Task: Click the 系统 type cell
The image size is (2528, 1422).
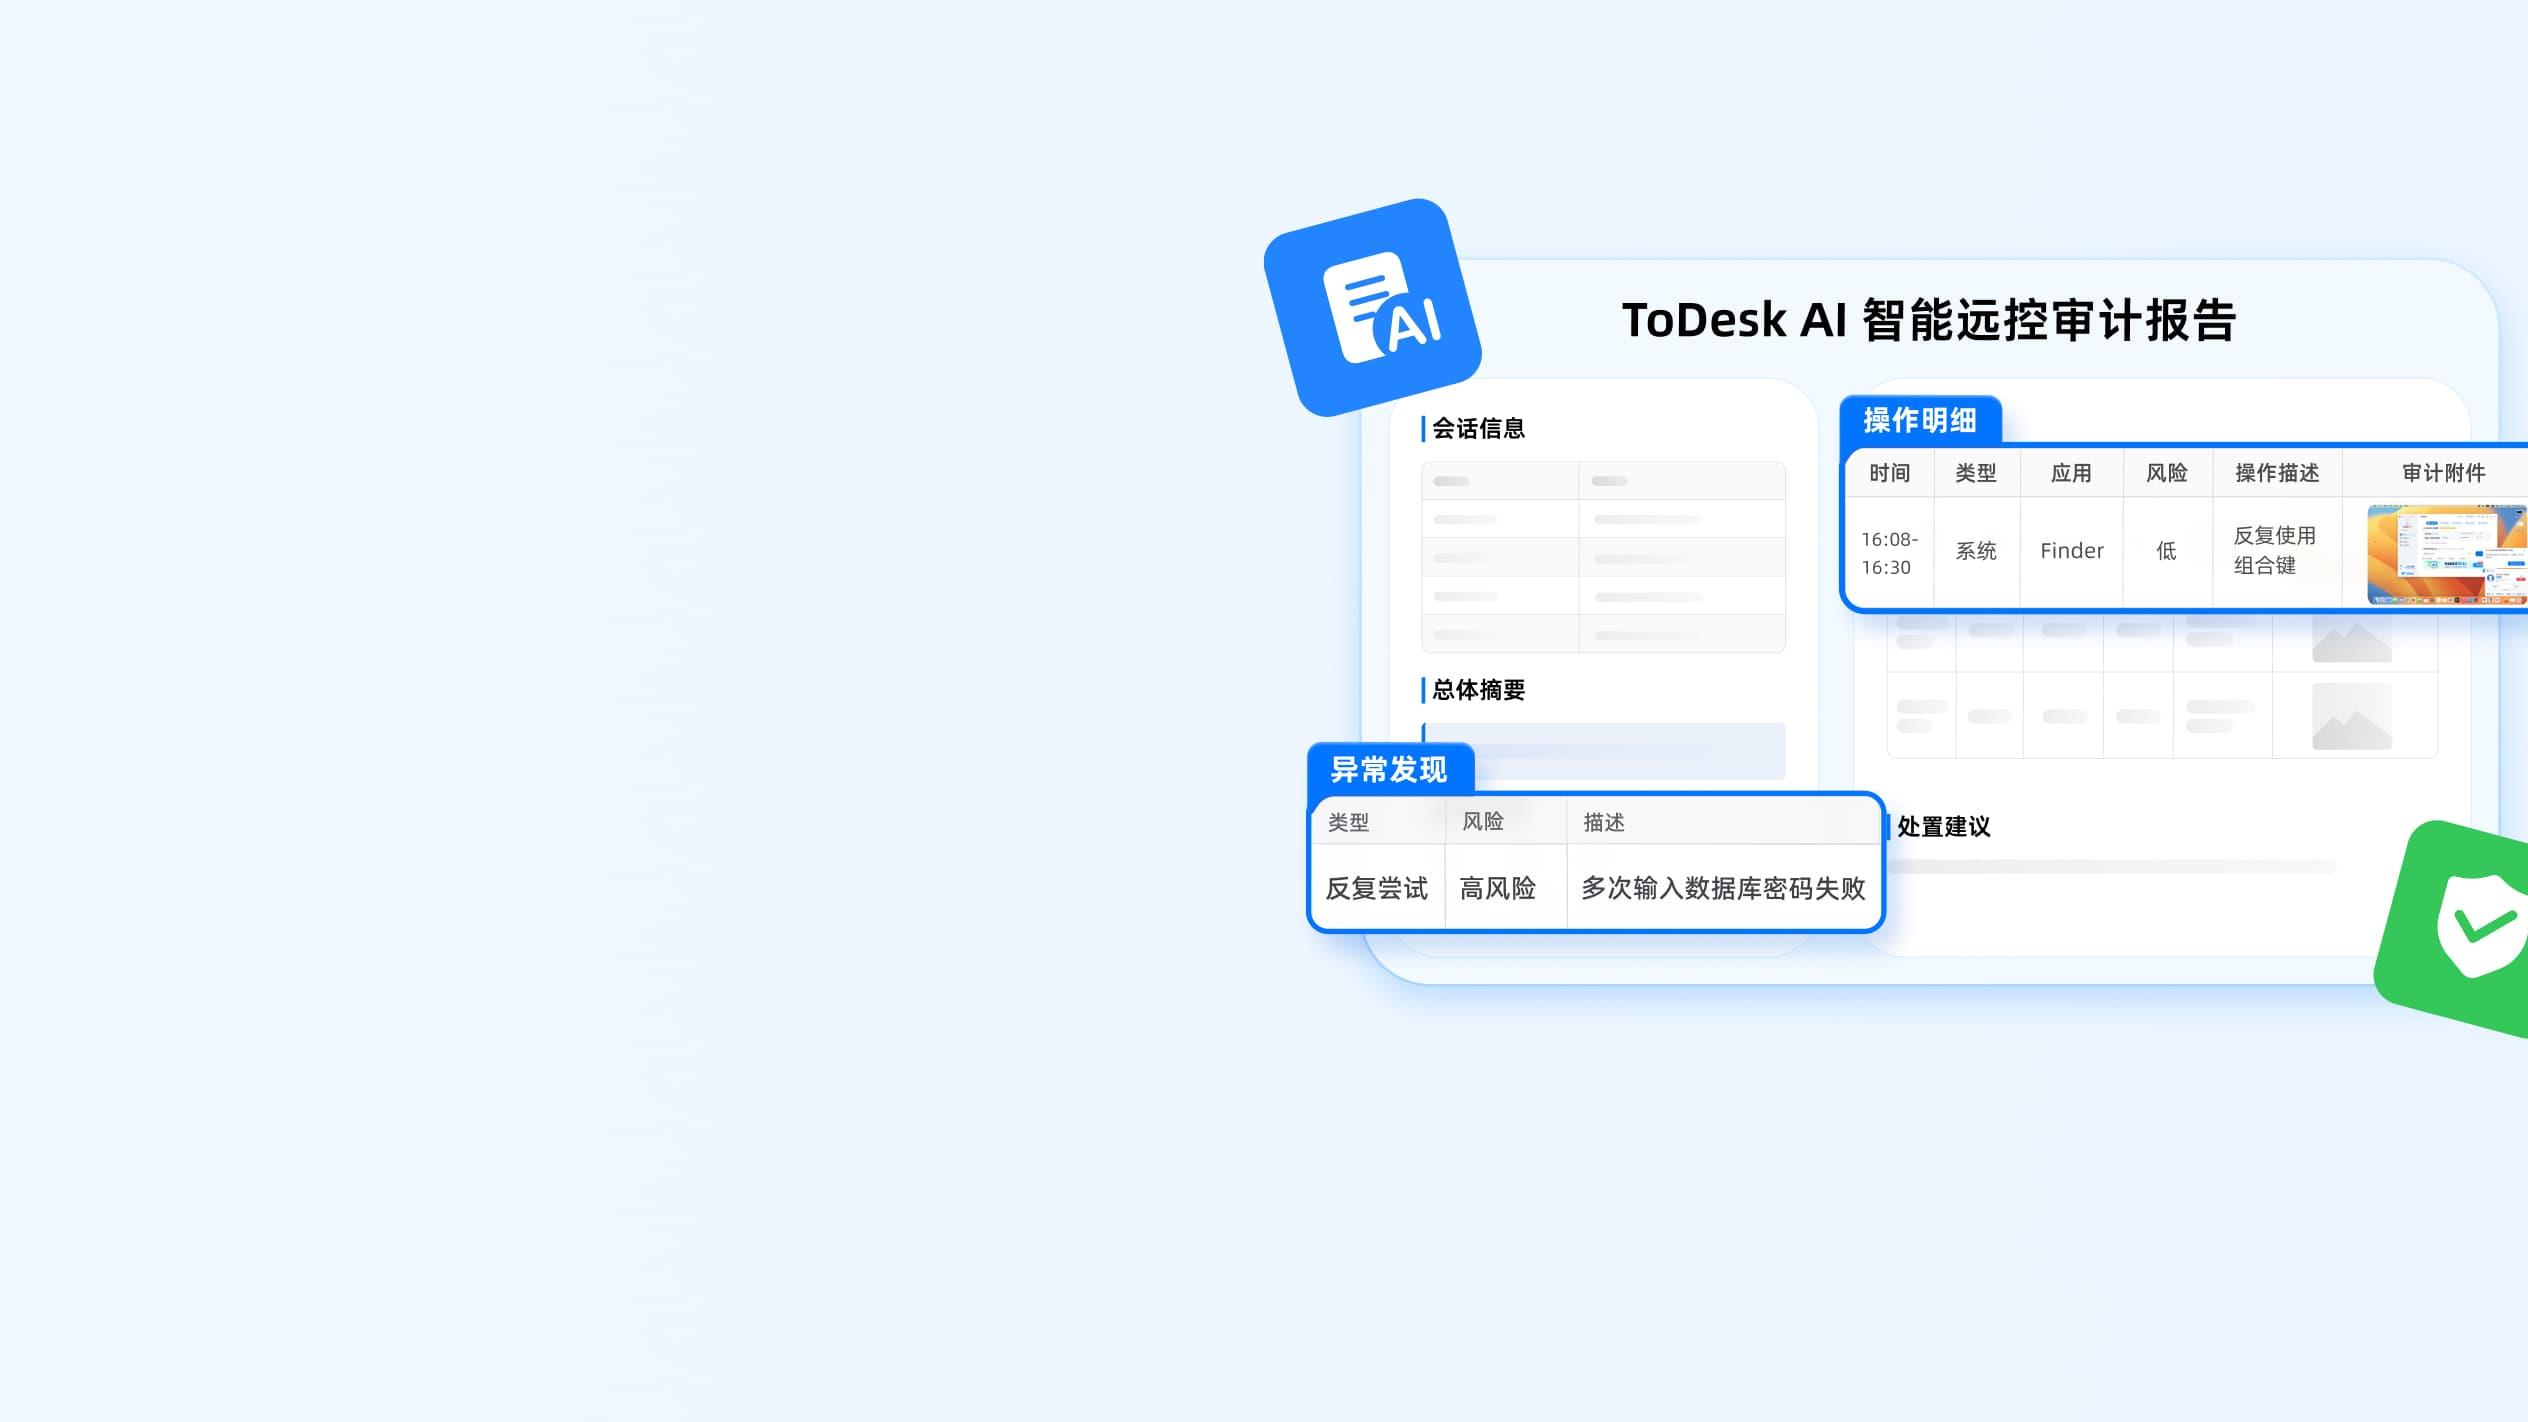Action: coord(1976,551)
